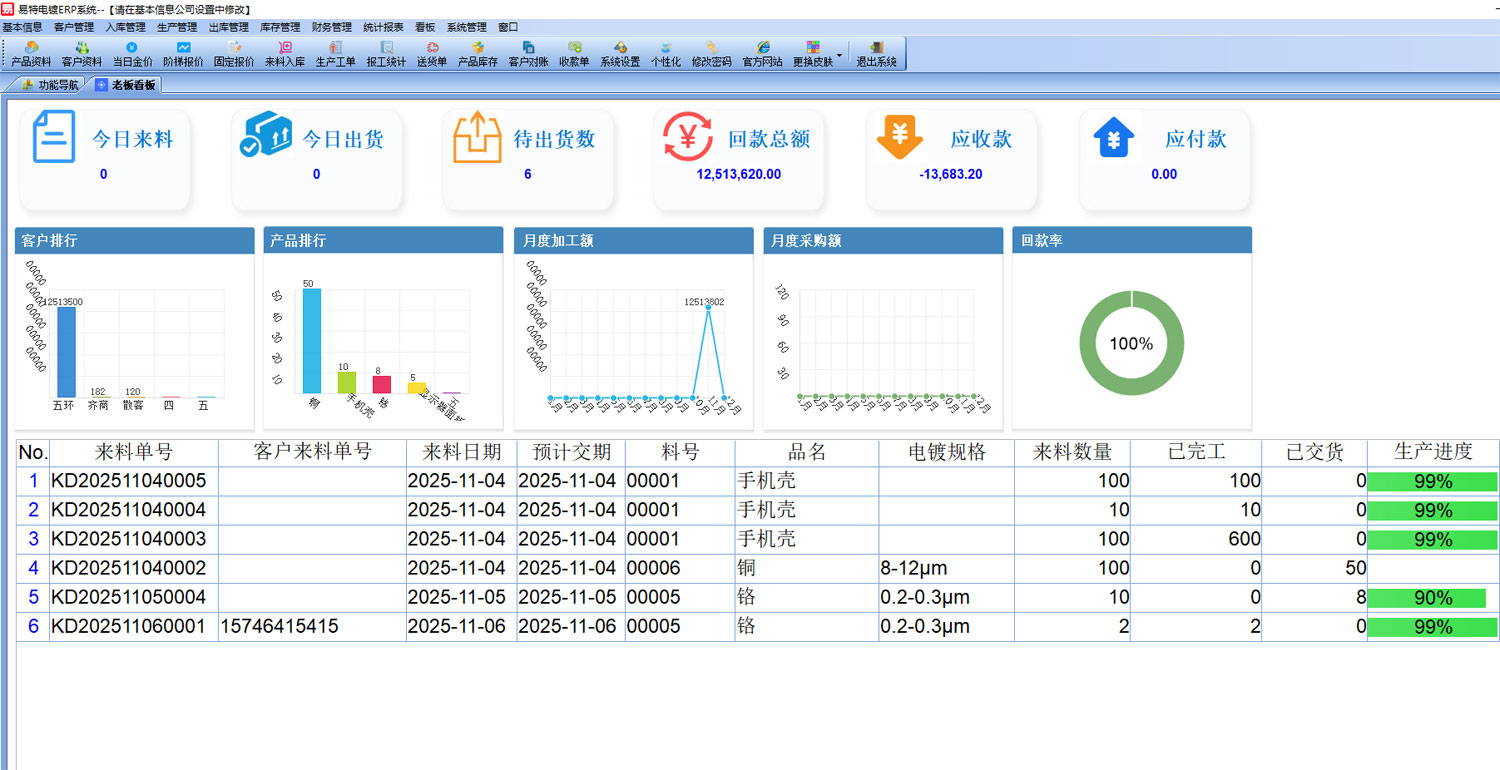Expand the 更换皮肤 dropdown arrow

[839, 55]
